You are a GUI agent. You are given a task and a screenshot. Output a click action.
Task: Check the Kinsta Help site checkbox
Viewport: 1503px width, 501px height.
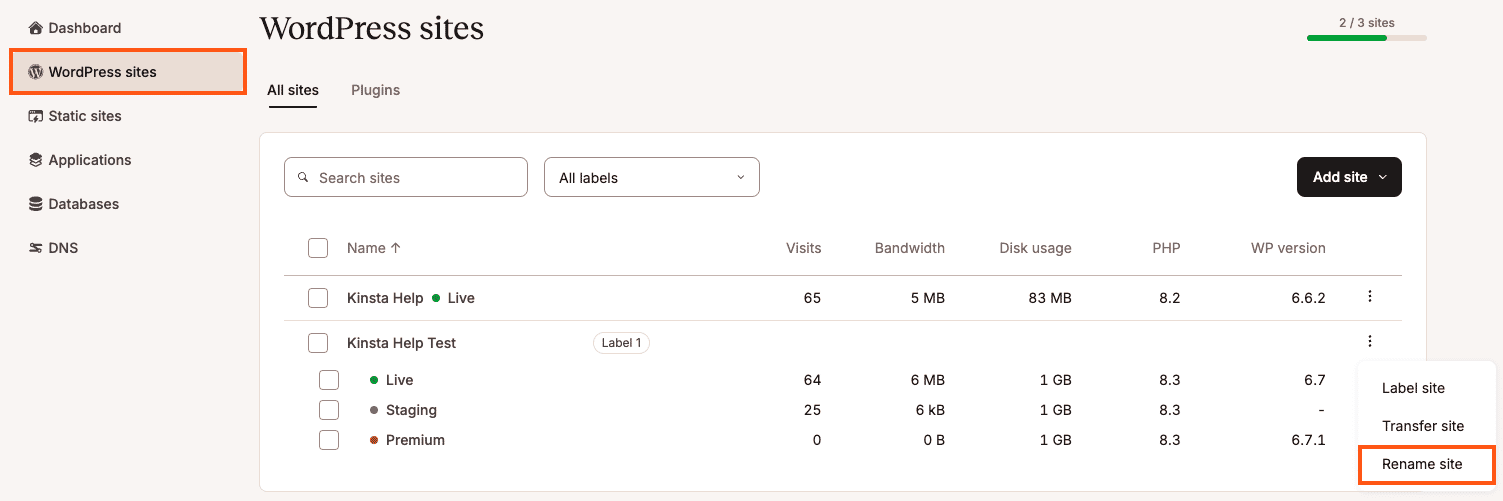tap(318, 298)
